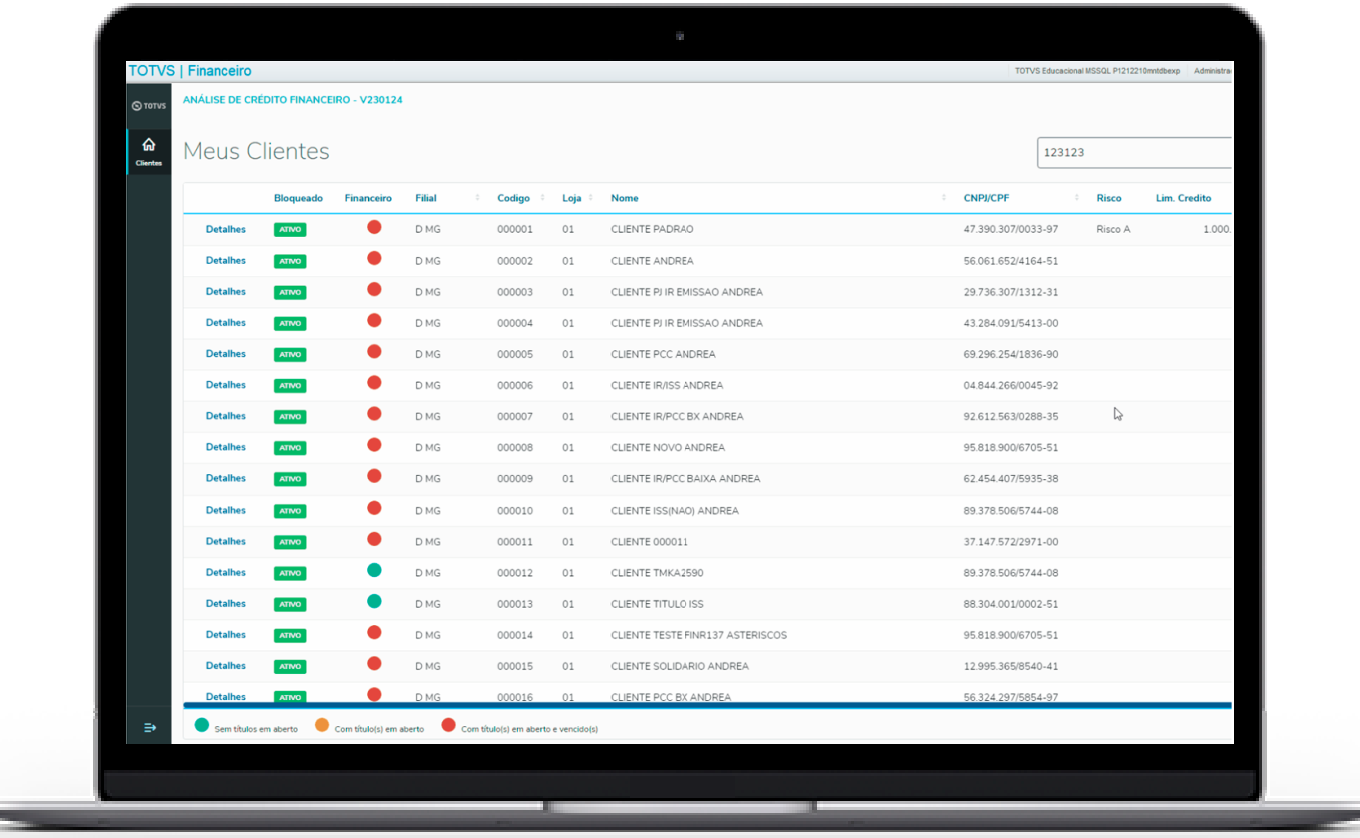Click the green legend dot 'Sem títulos em aberto'
Image resolution: width=1360 pixels, height=838 pixels.
(202, 726)
